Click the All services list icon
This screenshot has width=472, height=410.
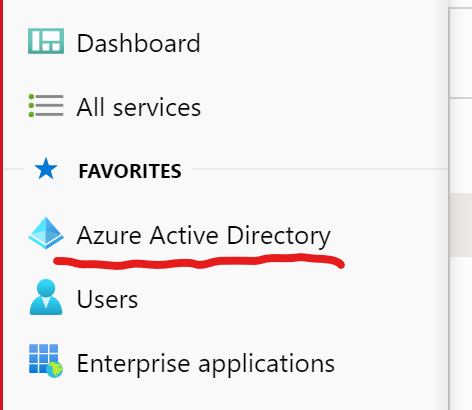tap(46, 106)
